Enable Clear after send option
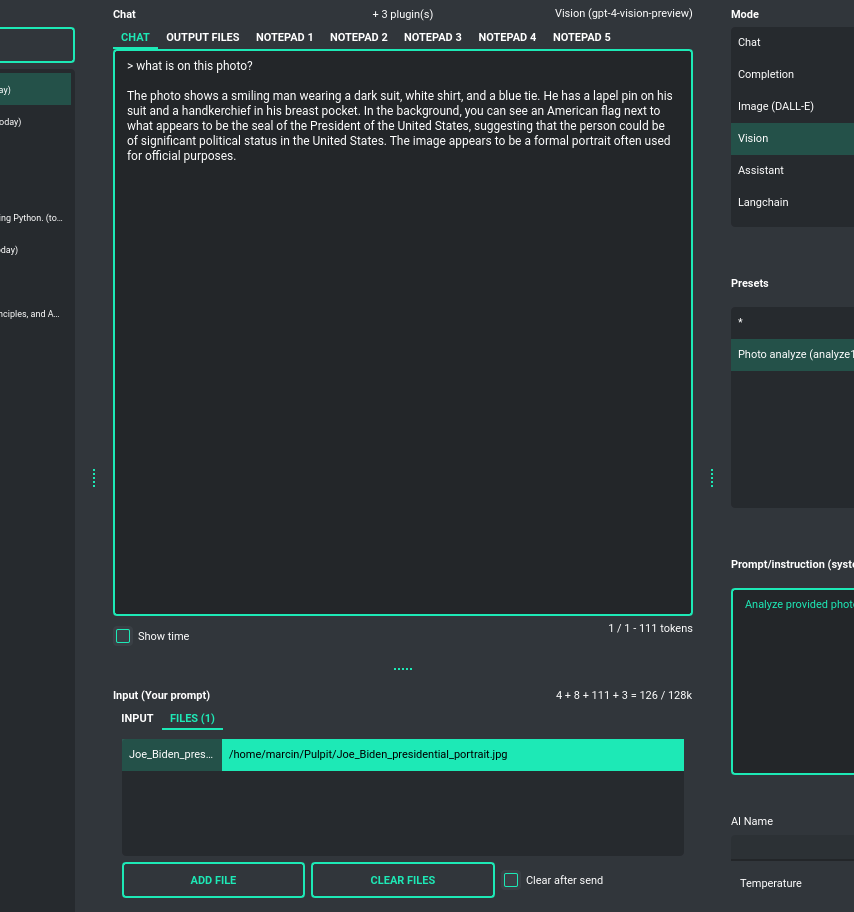Viewport: 854px width, 912px height. pyautogui.click(x=511, y=880)
